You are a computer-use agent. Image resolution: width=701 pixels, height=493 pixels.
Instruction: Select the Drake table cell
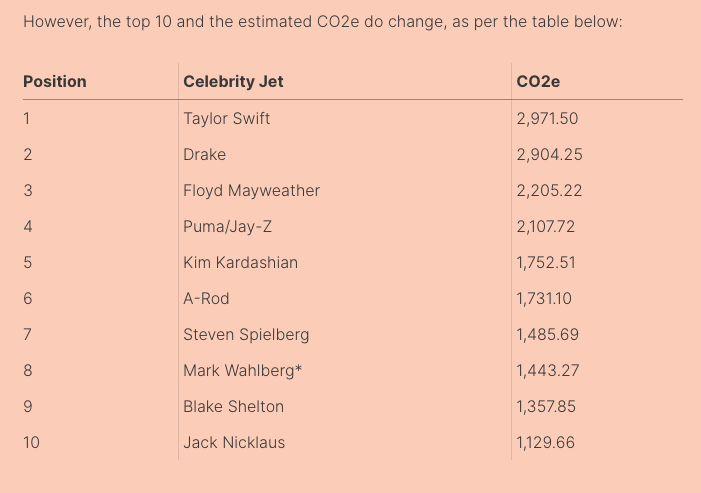pyautogui.click(x=205, y=154)
